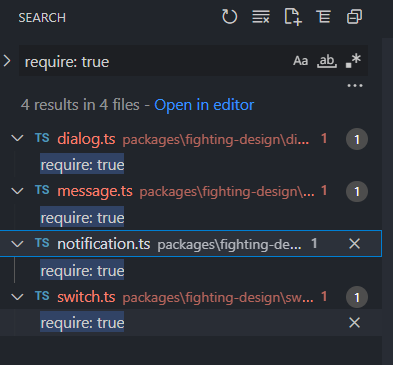Click the notification.ts TypeScript file icon
Image resolution: width=393 pixels, height=365 pixels.
coord(42,243)
